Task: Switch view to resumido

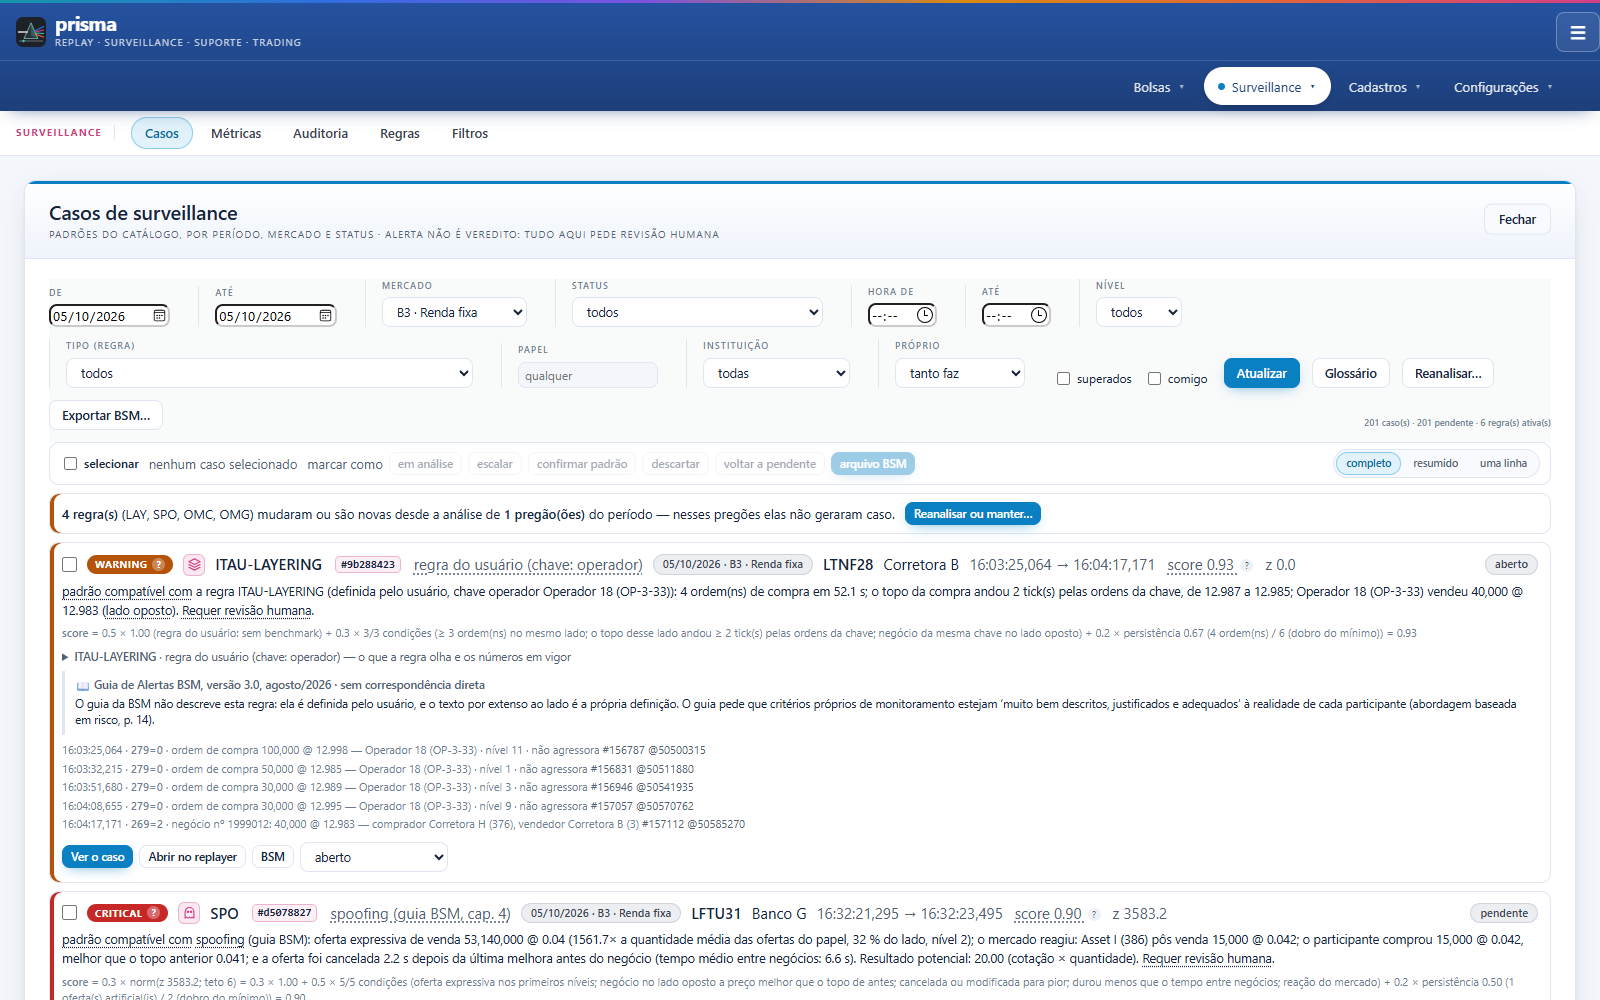Action: click(x=1435, y=464)
